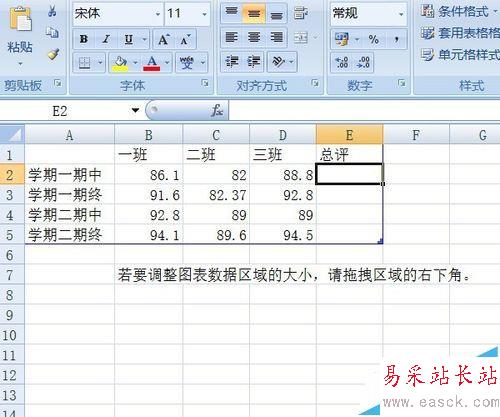Viewport: 500px width, 417px height.
Task: Open number 数字 dialog launcher
Action: pos(402,83)
